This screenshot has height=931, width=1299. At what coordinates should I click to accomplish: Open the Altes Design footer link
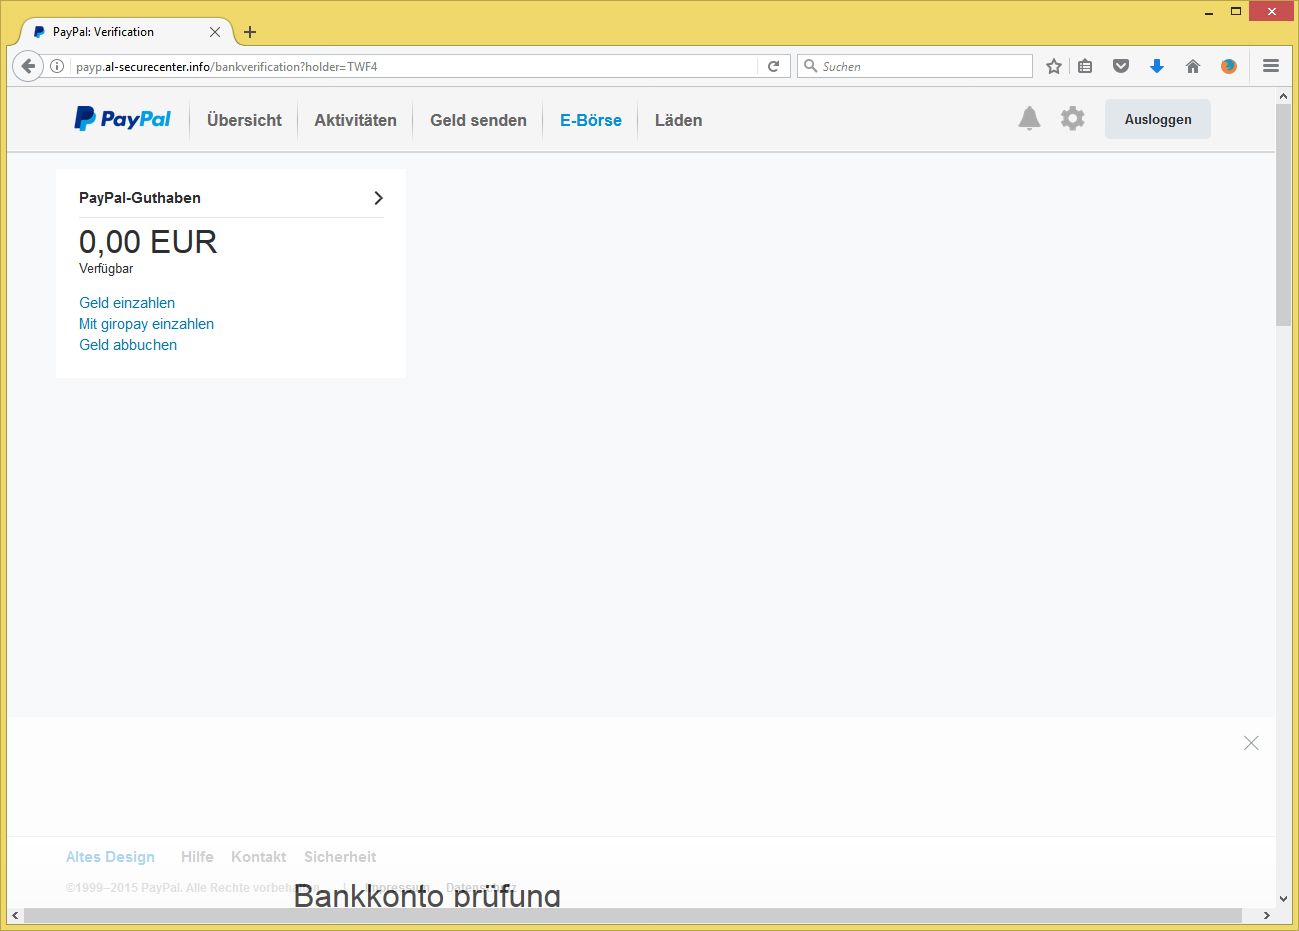coord(110,857)
